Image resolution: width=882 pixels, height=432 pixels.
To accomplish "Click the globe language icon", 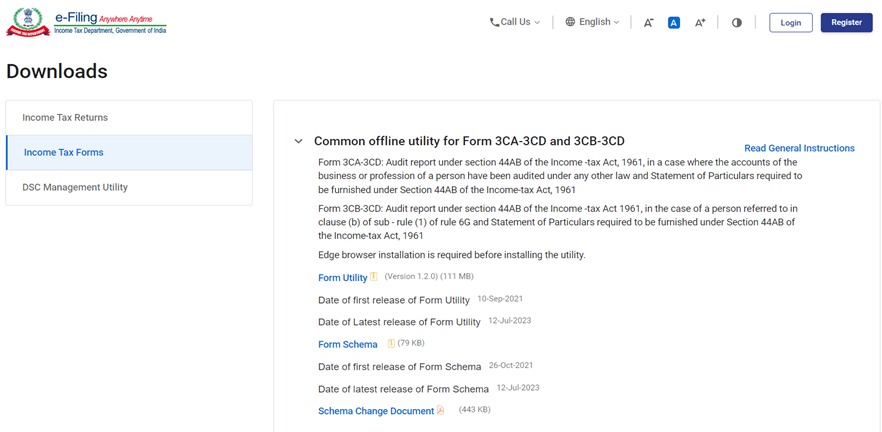I will [x=570, y=22].
